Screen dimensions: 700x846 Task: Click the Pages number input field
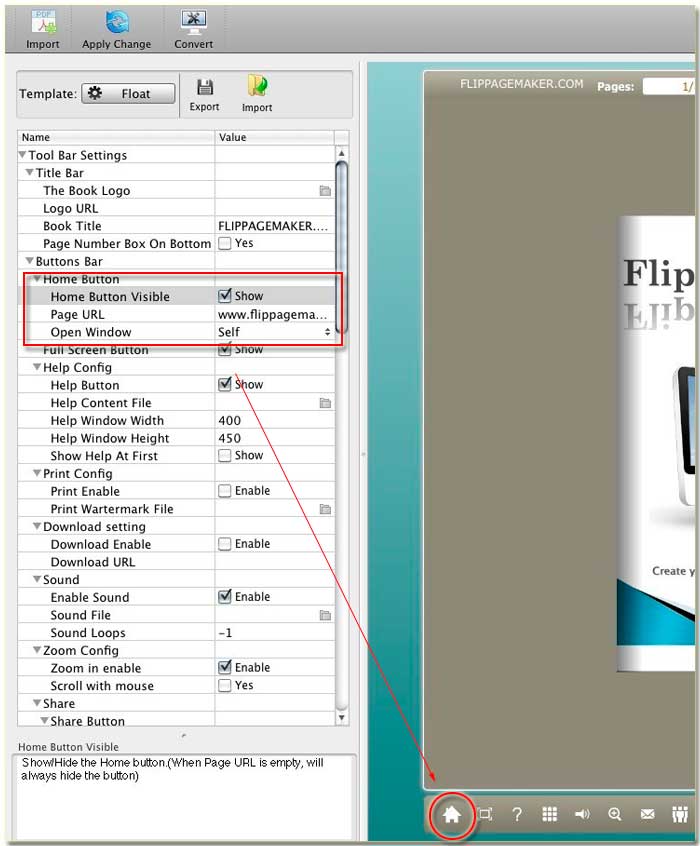tap(669, 86)
